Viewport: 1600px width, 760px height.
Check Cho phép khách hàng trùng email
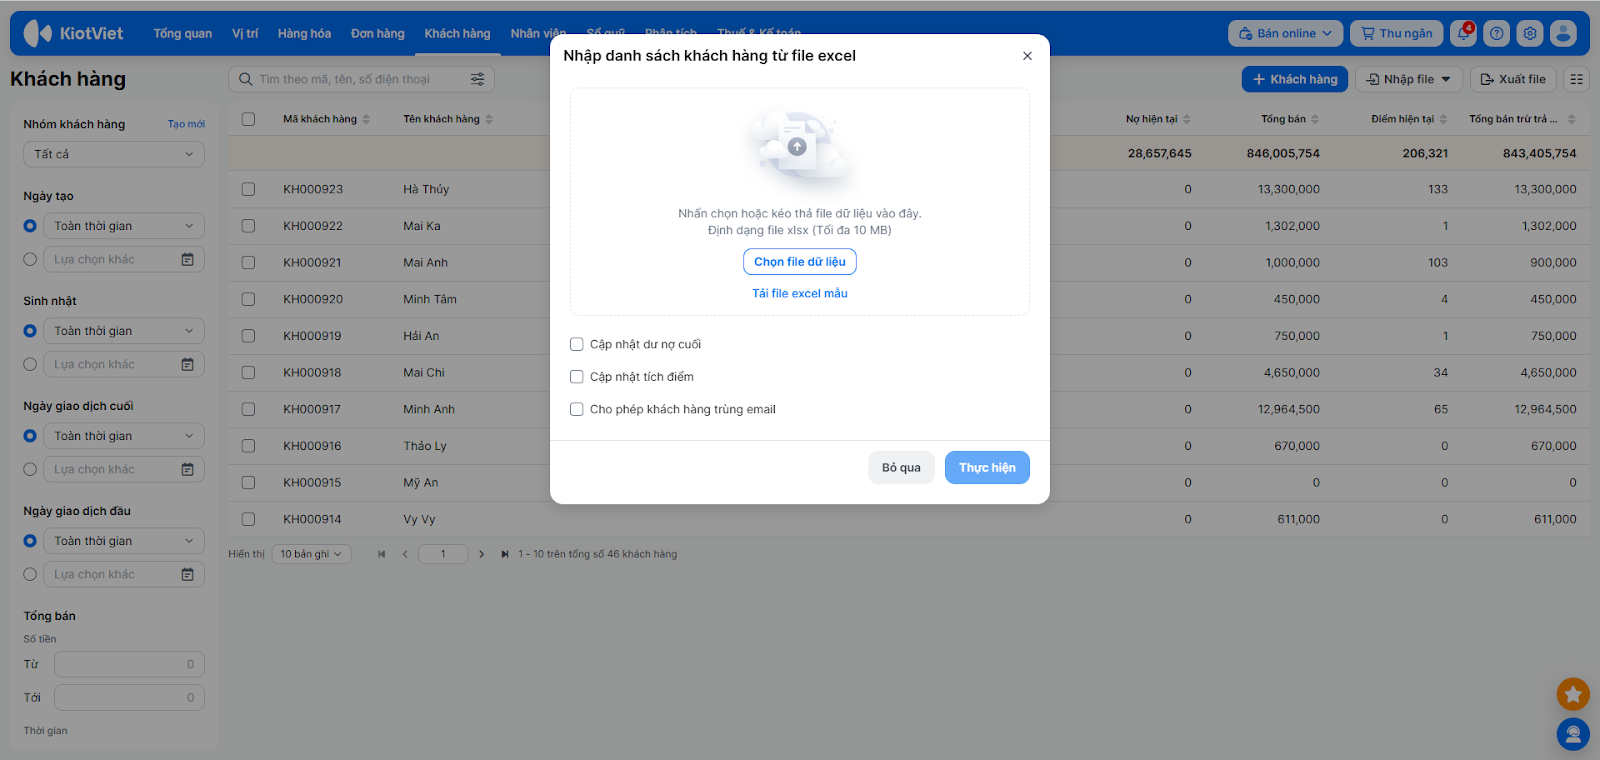pyautogui.click(x=577, y=409)
